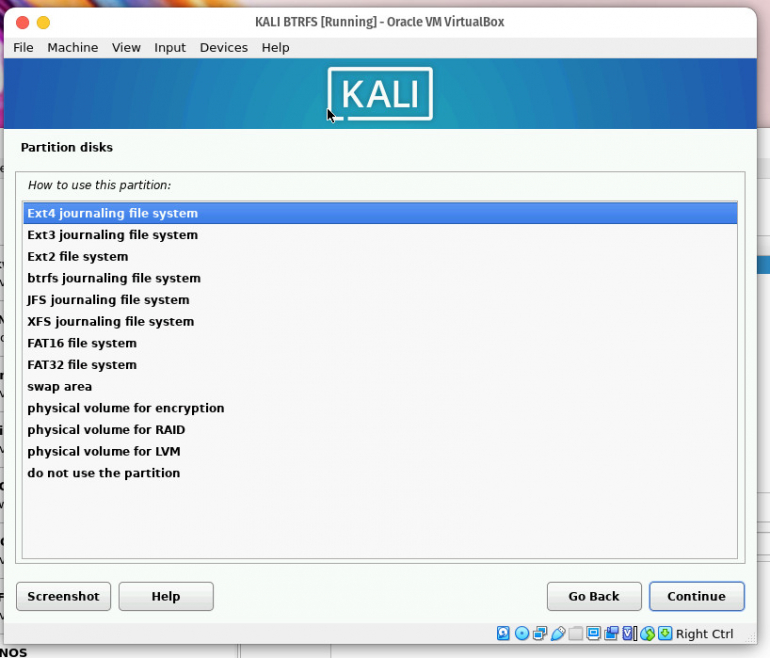770x658 pixels.
Task: Select Ext3 journaling file system
Action: pos(380,235)
